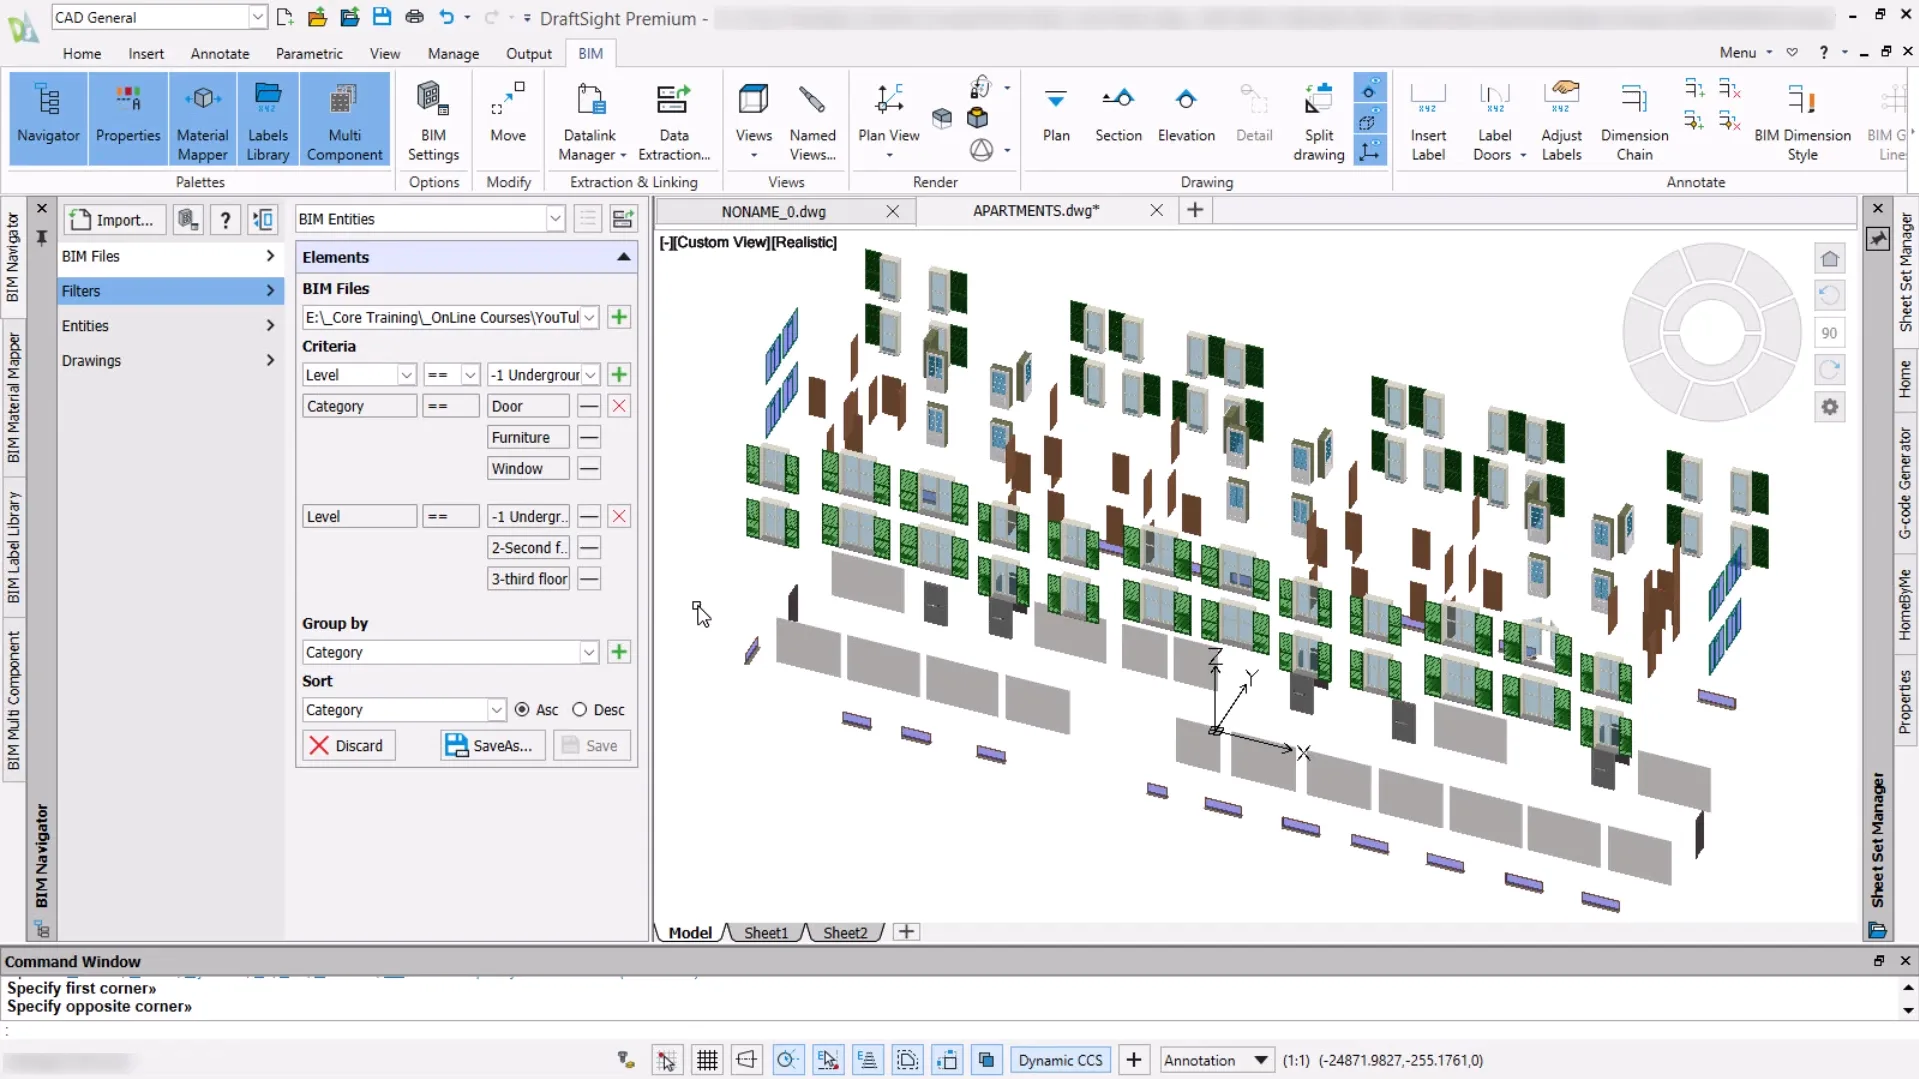1919x1079 pixels.
Task: Switch to the Annotate ribbon tab
Action: (219, 54)
